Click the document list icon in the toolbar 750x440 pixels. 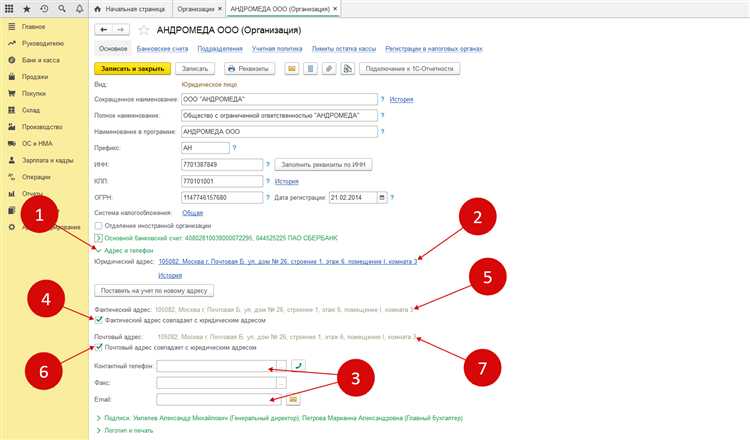(x=310, y=68)
